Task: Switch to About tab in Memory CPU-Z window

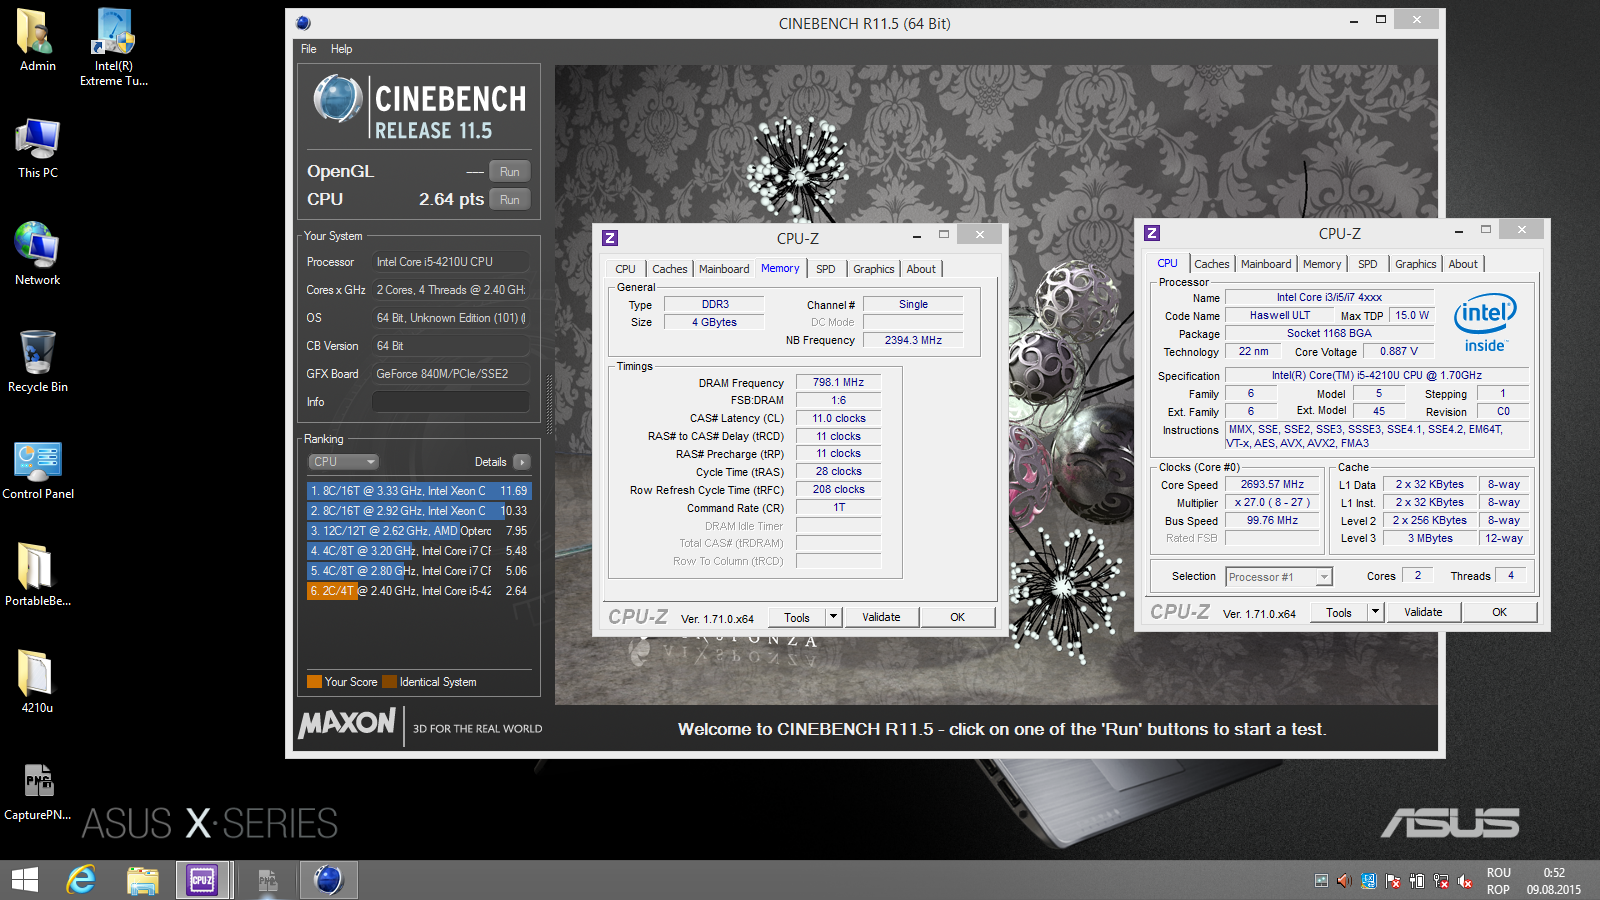Action: (x=921, y=269)
